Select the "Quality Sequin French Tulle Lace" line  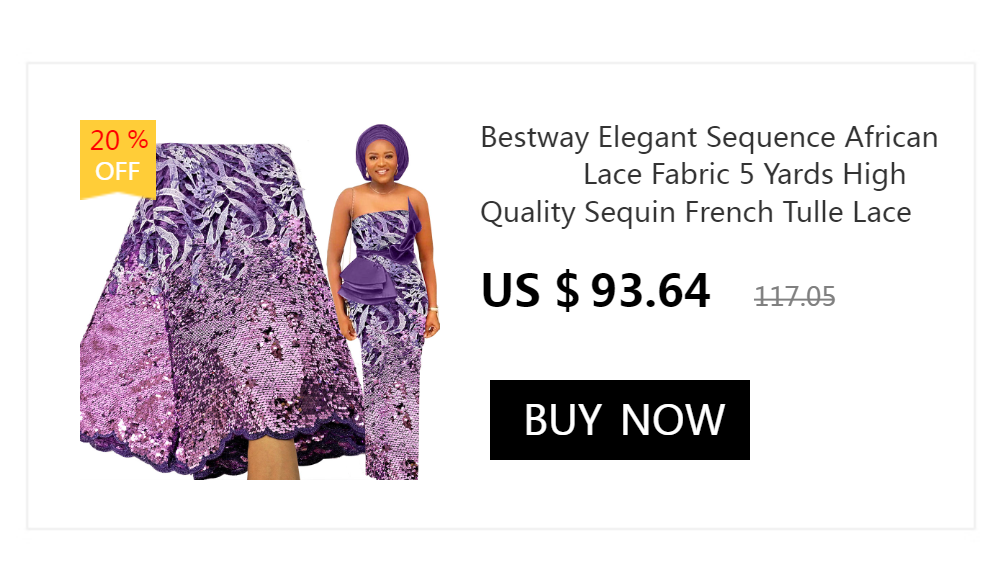coord(696,212)
